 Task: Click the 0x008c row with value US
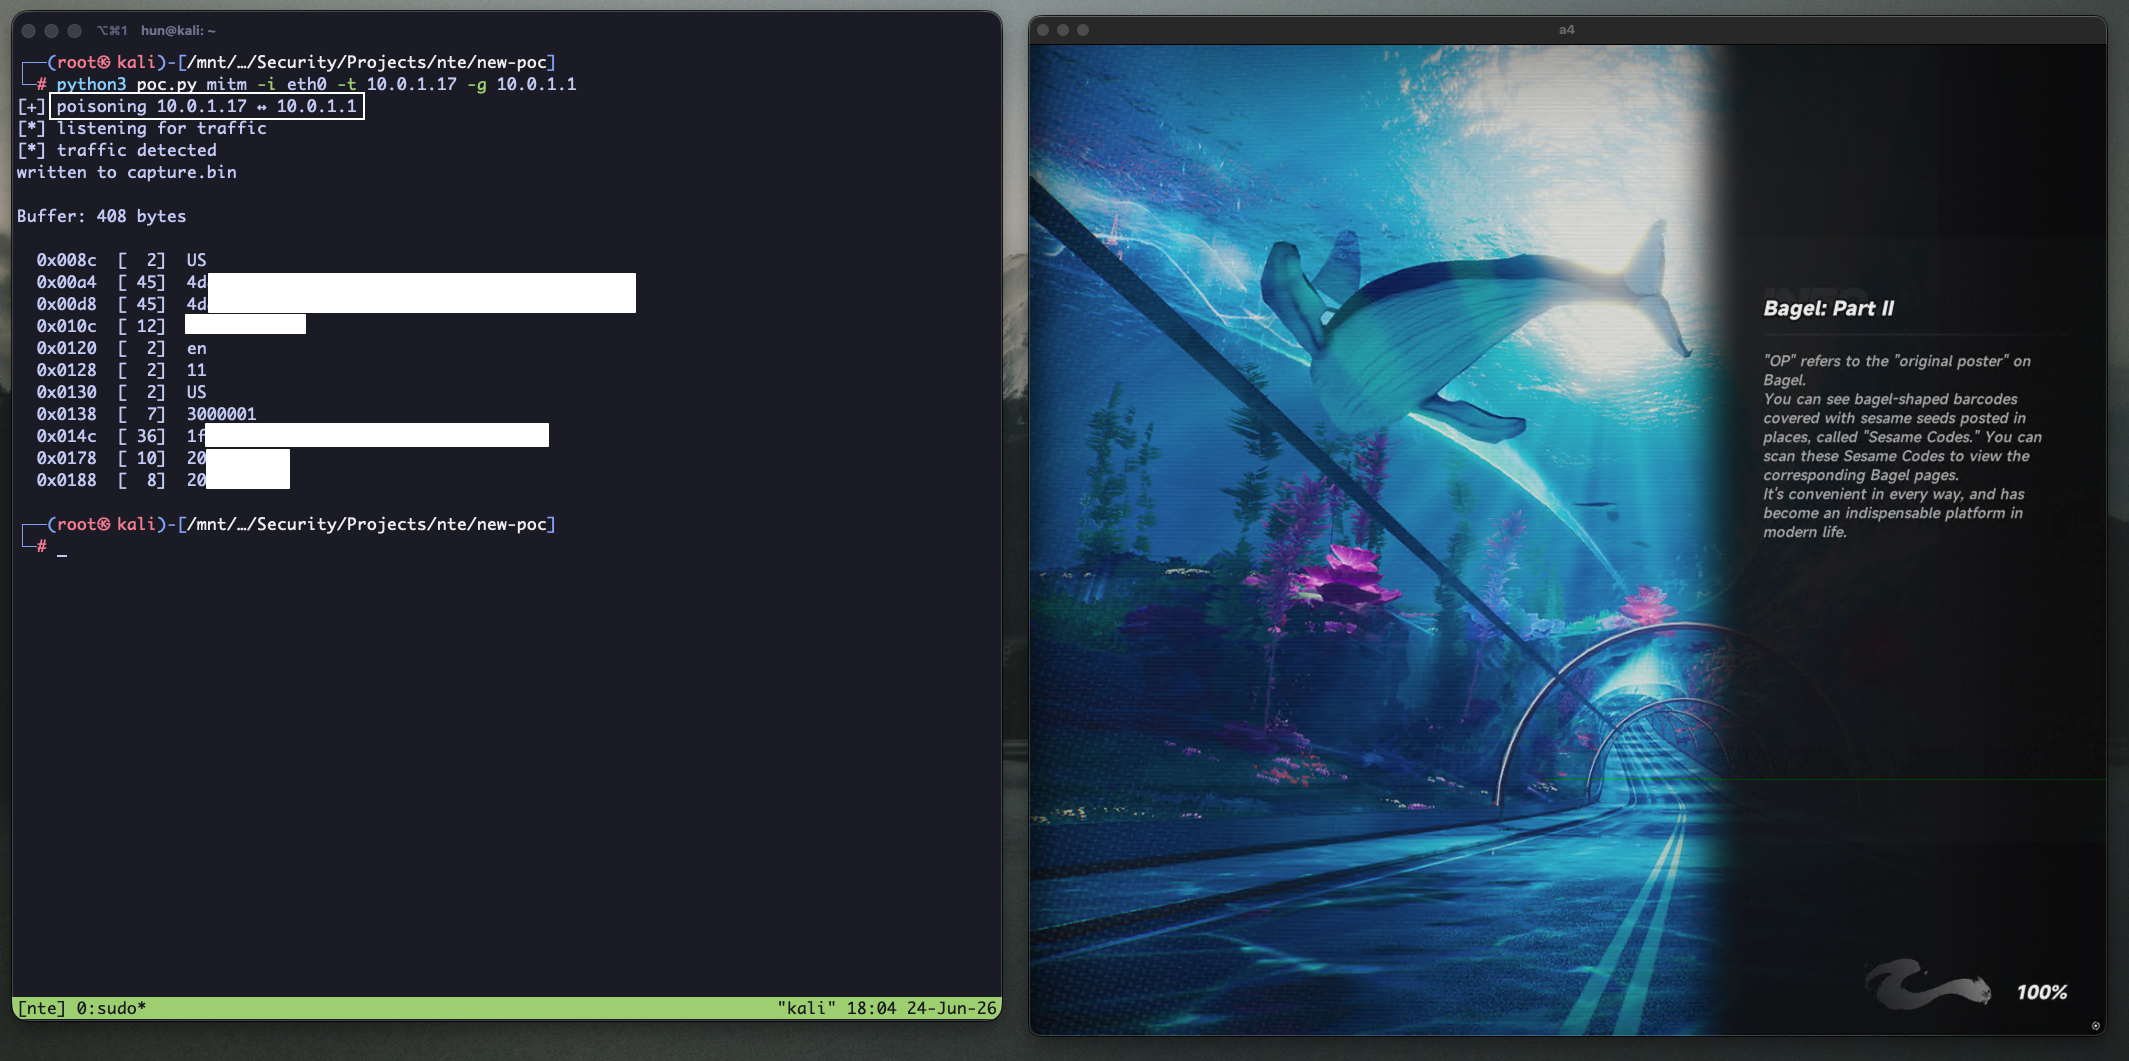tap(121, 260)
